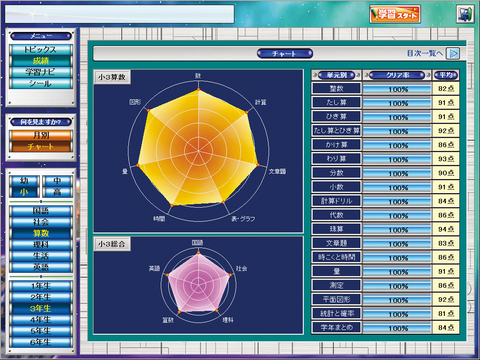
Task: Open the 学習ナビ menu item
Action: click(x=41, y=72)
